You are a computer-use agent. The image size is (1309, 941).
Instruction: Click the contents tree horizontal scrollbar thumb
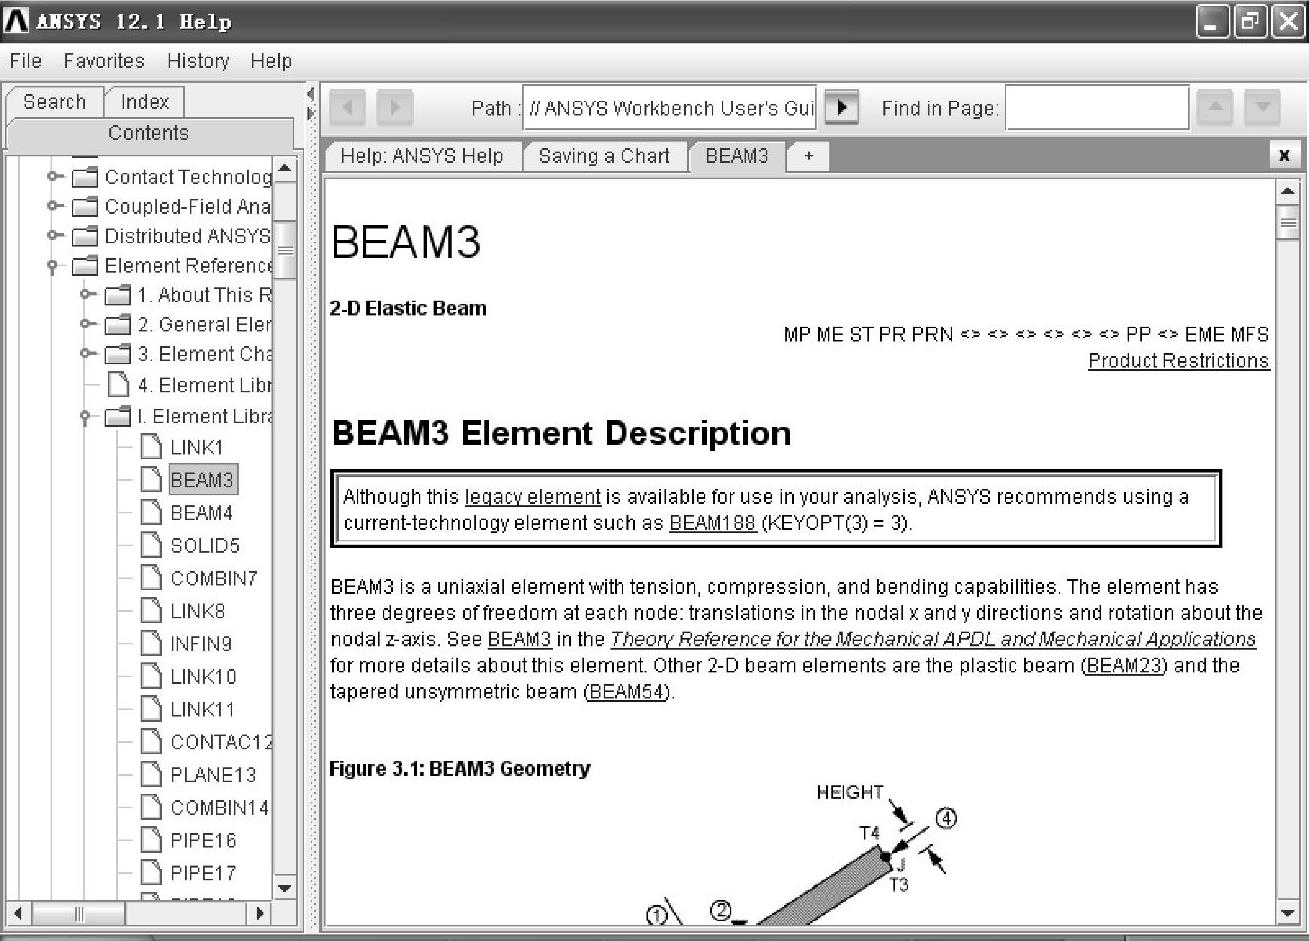tap(79, 913)
